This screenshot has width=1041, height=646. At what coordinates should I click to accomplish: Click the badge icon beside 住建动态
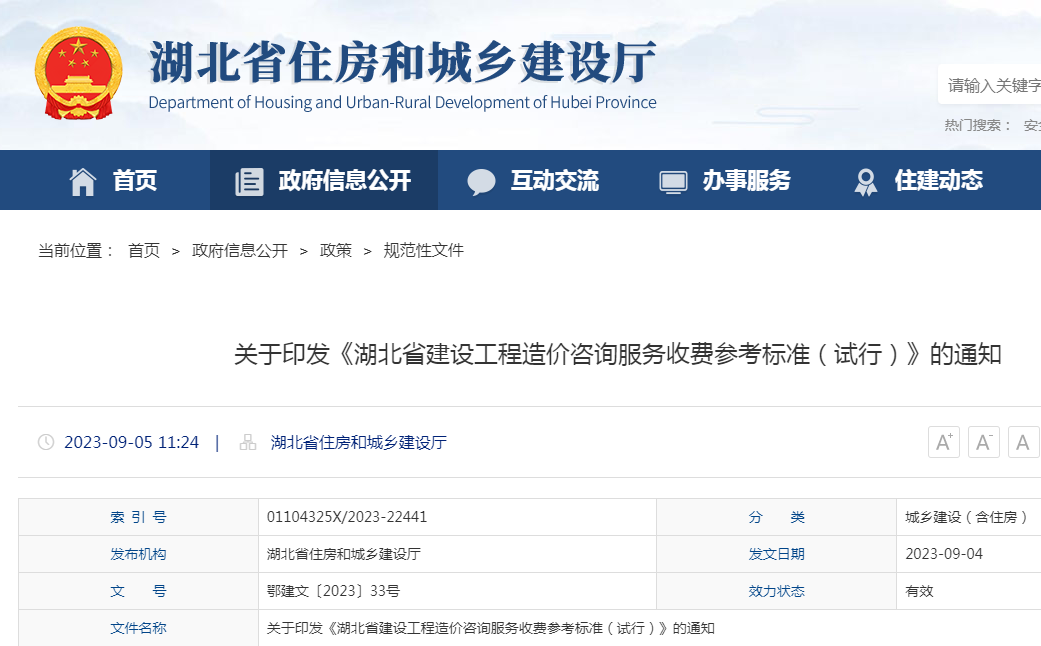click(865, 181)
